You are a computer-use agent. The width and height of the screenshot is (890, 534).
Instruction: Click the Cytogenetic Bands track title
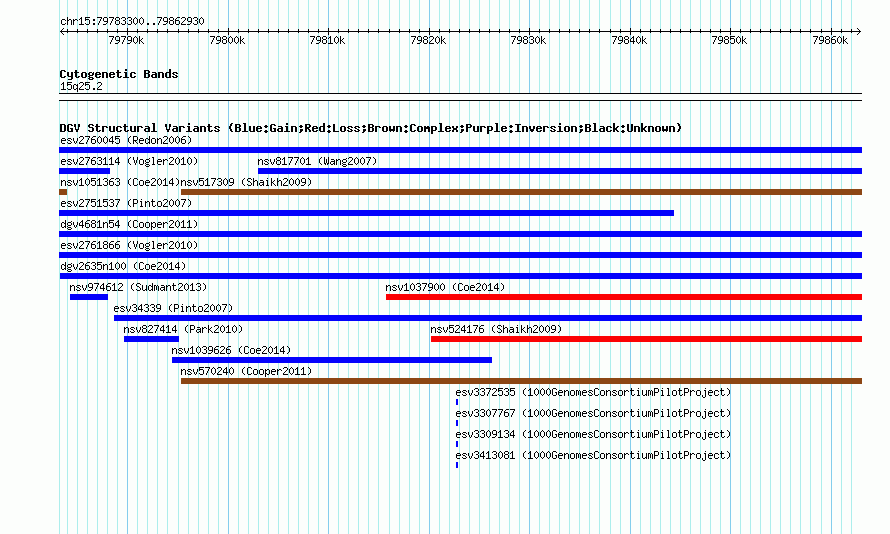click(x=119, y=74)
